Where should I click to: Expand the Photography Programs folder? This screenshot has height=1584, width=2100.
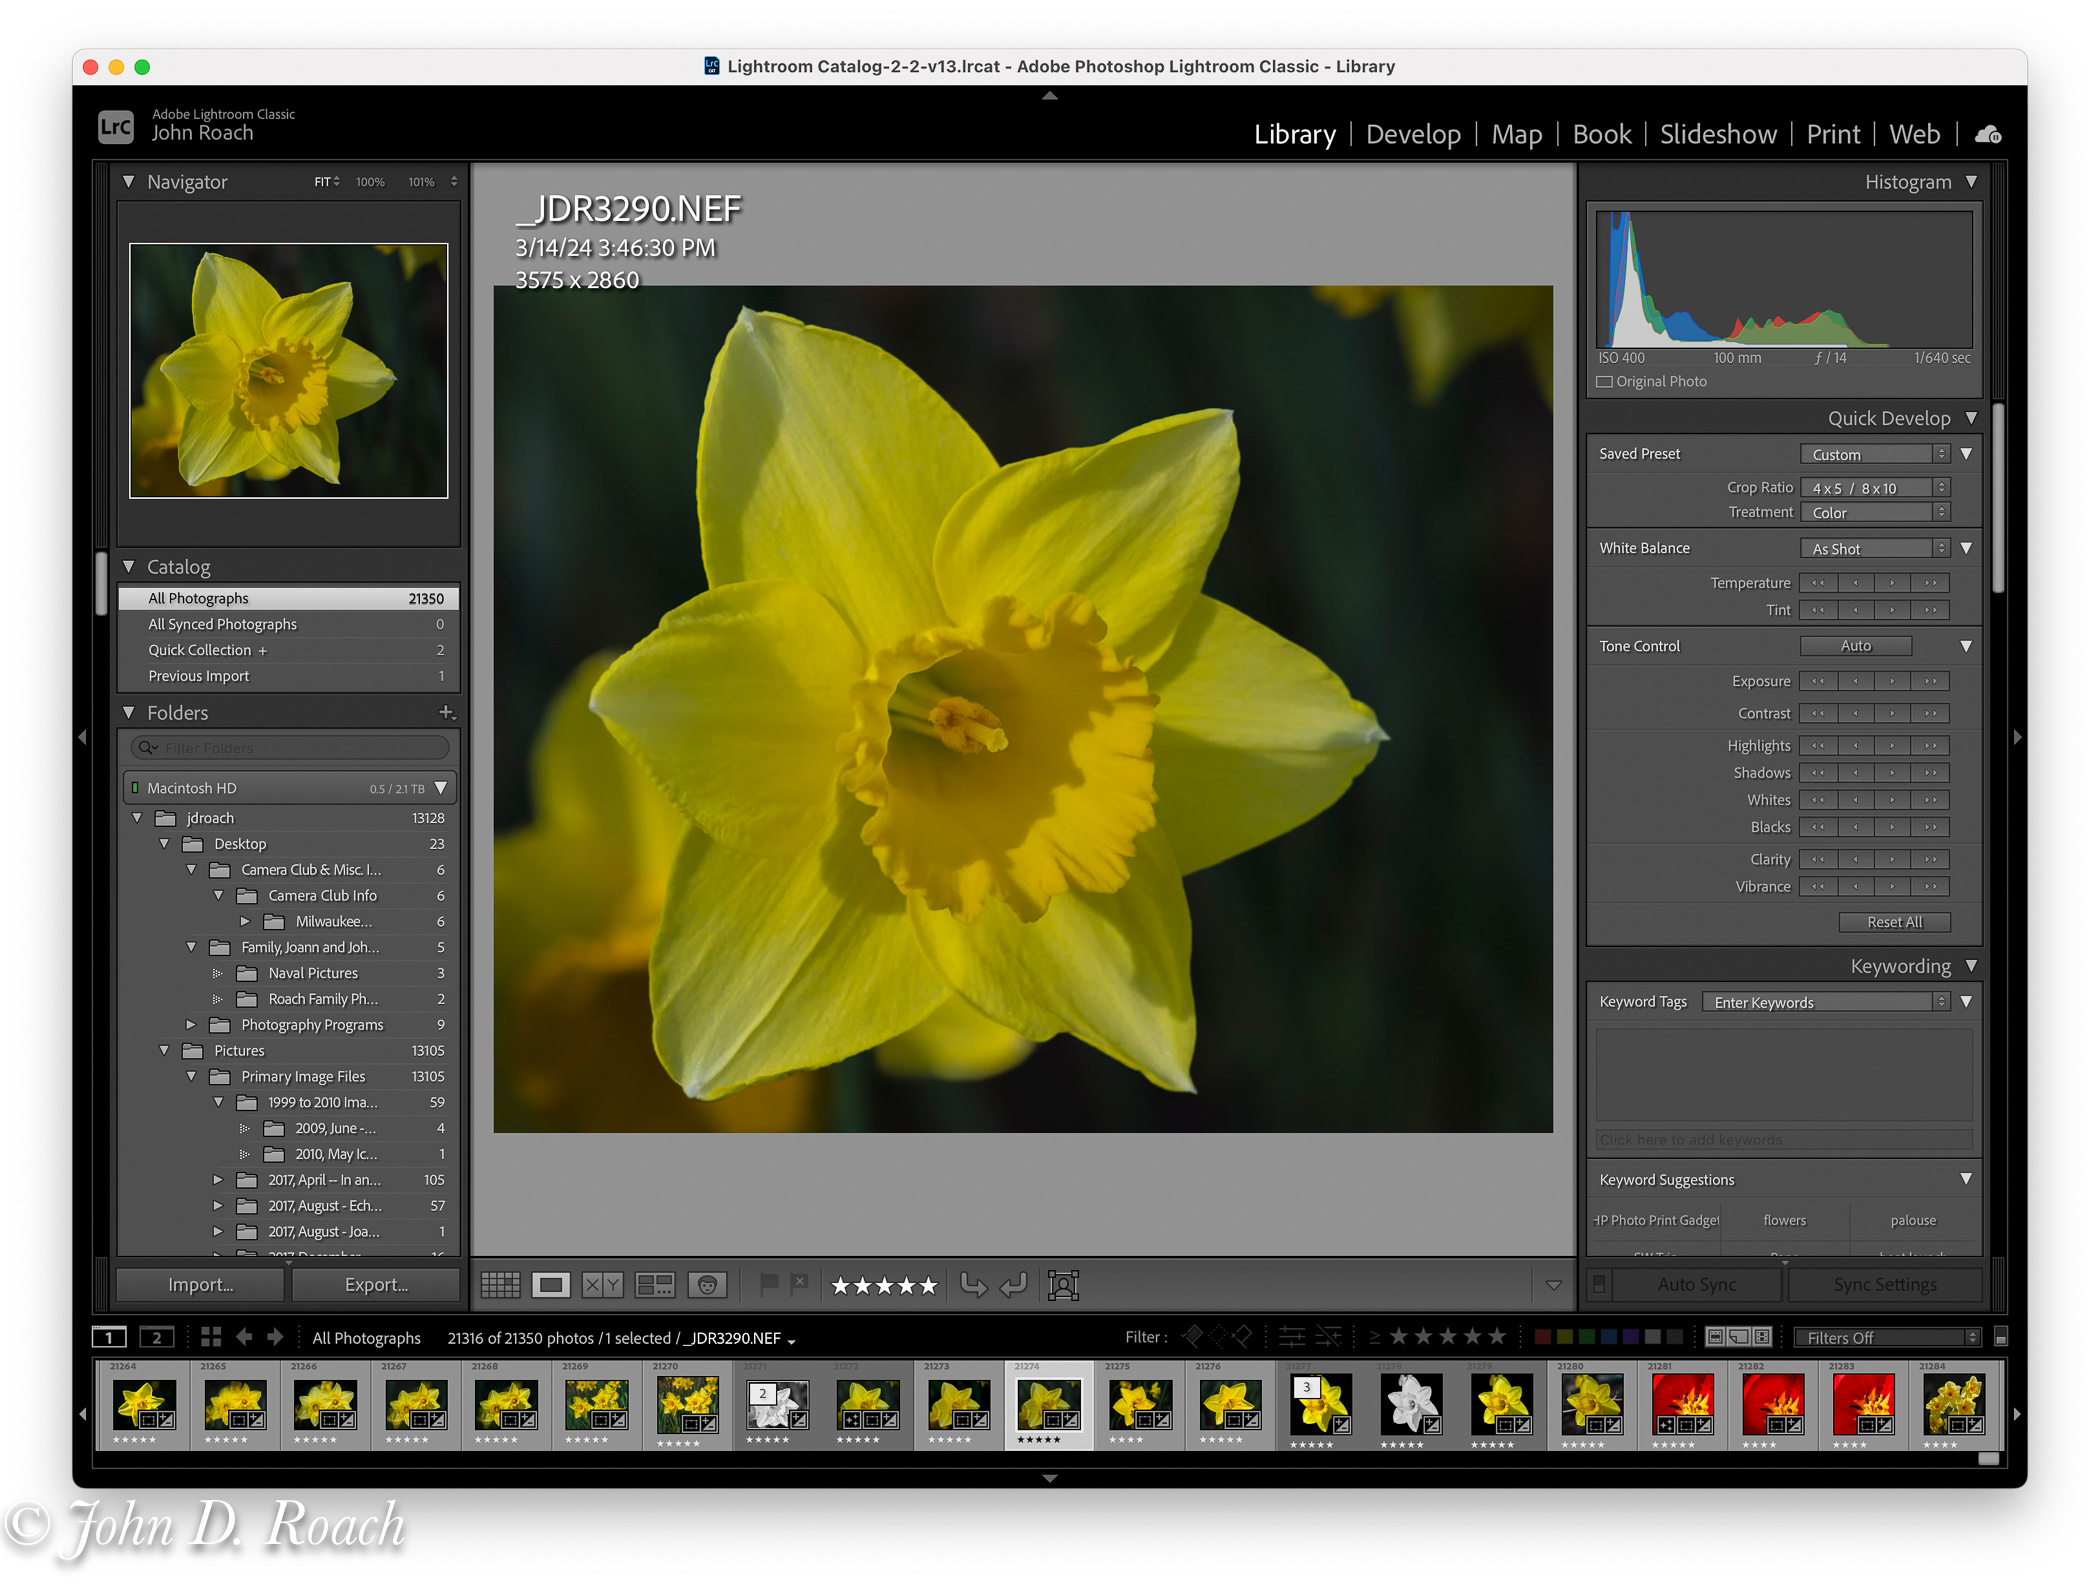pos(191,1025)
